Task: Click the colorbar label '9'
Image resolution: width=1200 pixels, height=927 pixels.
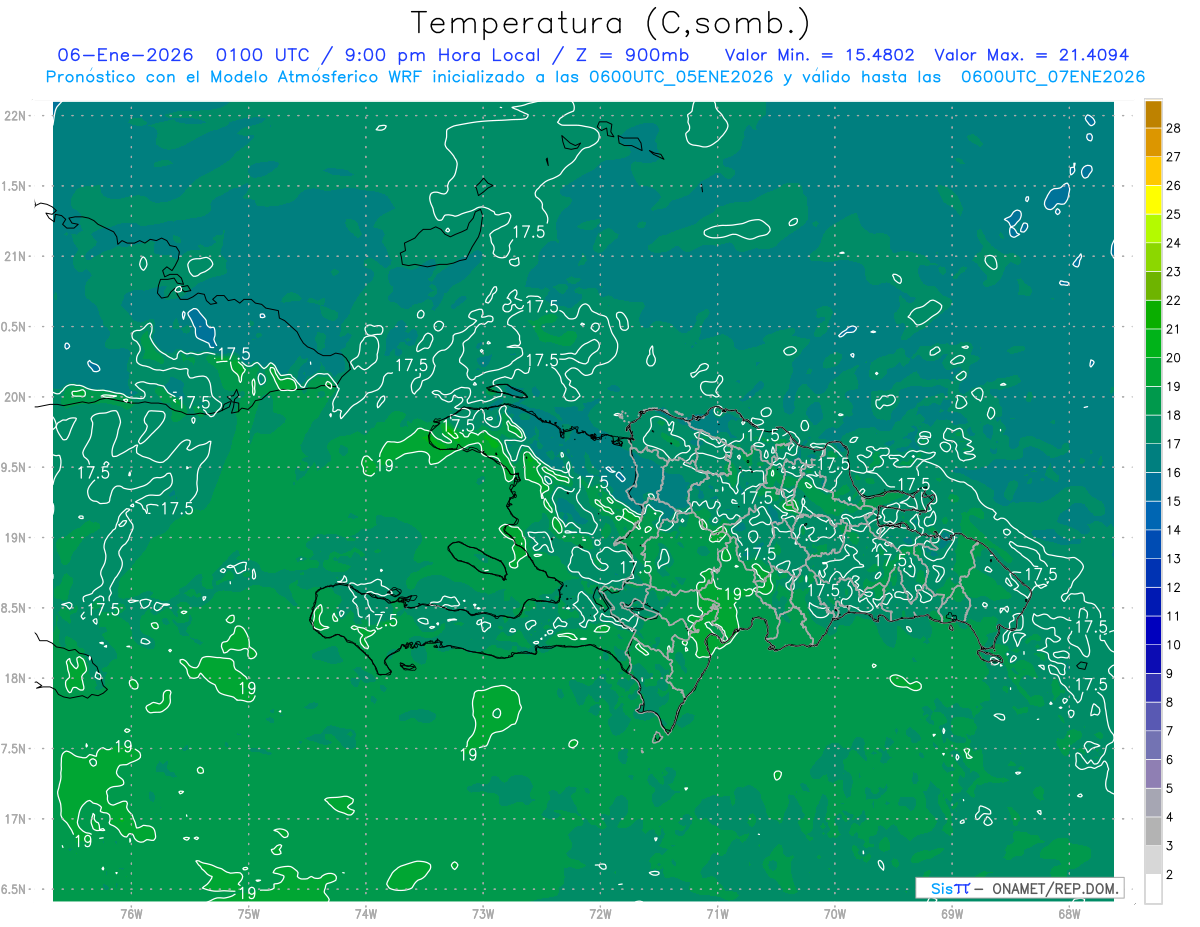Action: point(1169,673)
